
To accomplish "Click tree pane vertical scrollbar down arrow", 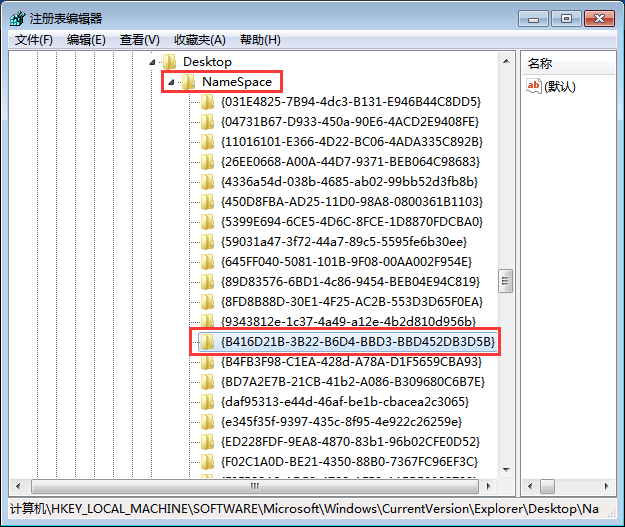I will click(x=506, y=470).
